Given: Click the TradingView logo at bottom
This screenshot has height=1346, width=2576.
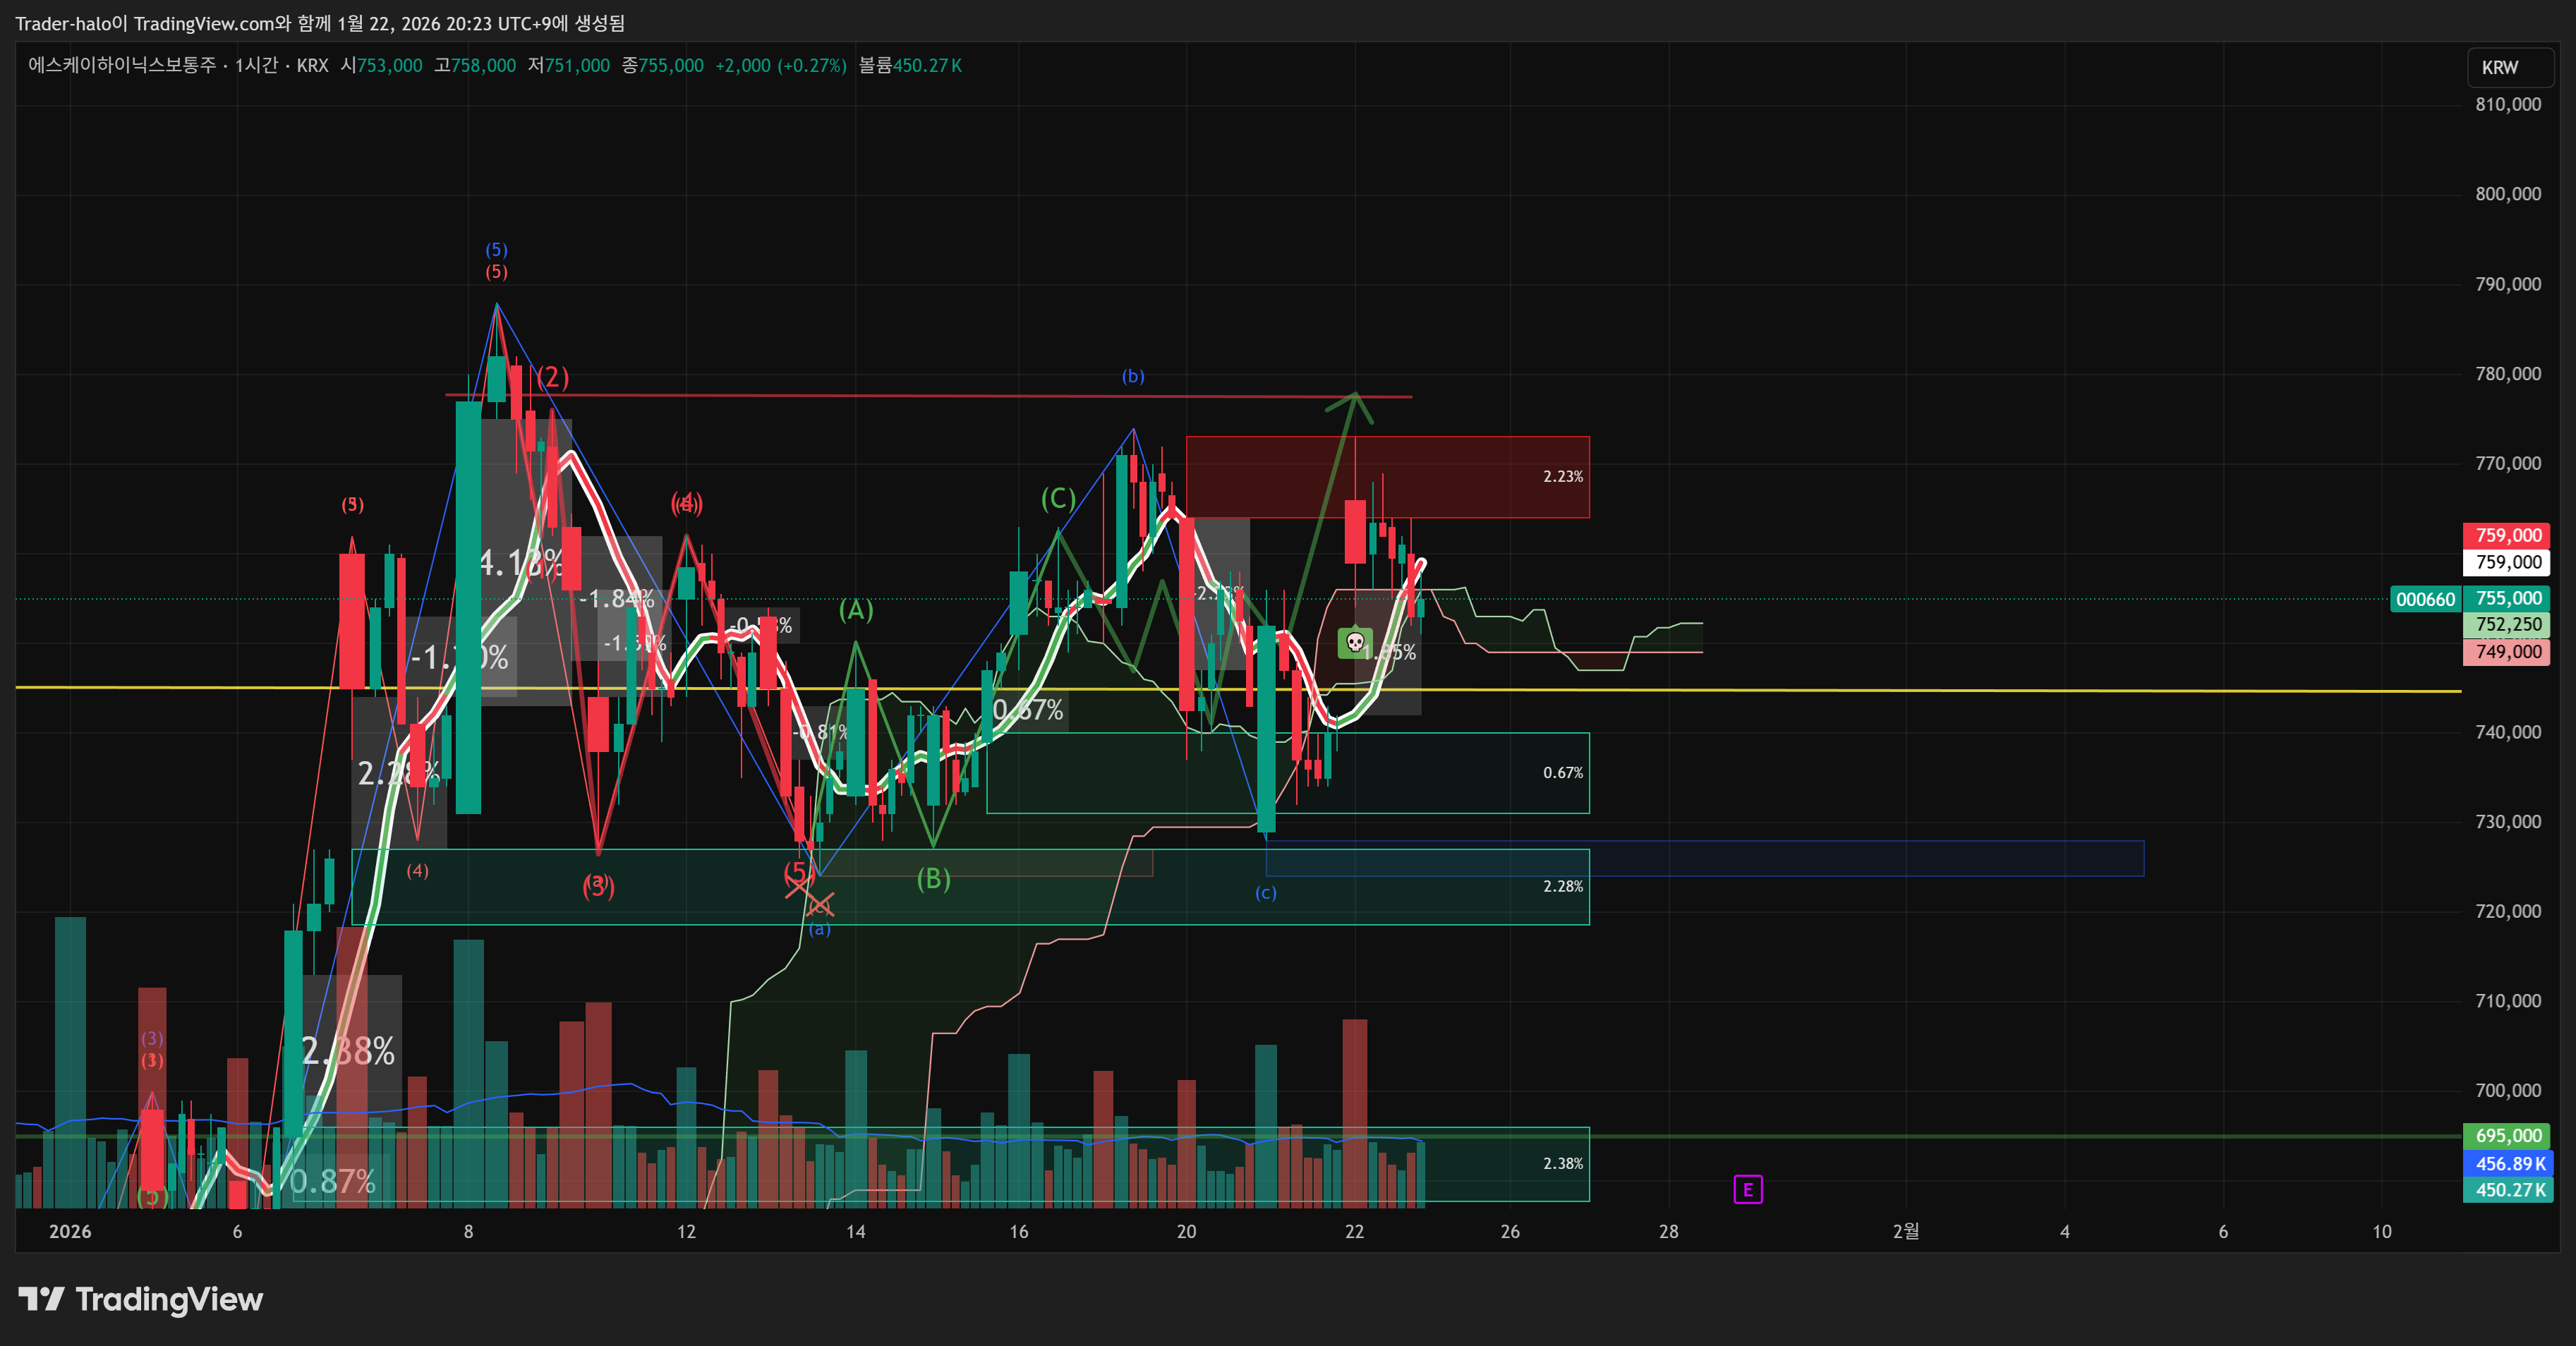Looking at the screenshot, I should coord(141,1300).
